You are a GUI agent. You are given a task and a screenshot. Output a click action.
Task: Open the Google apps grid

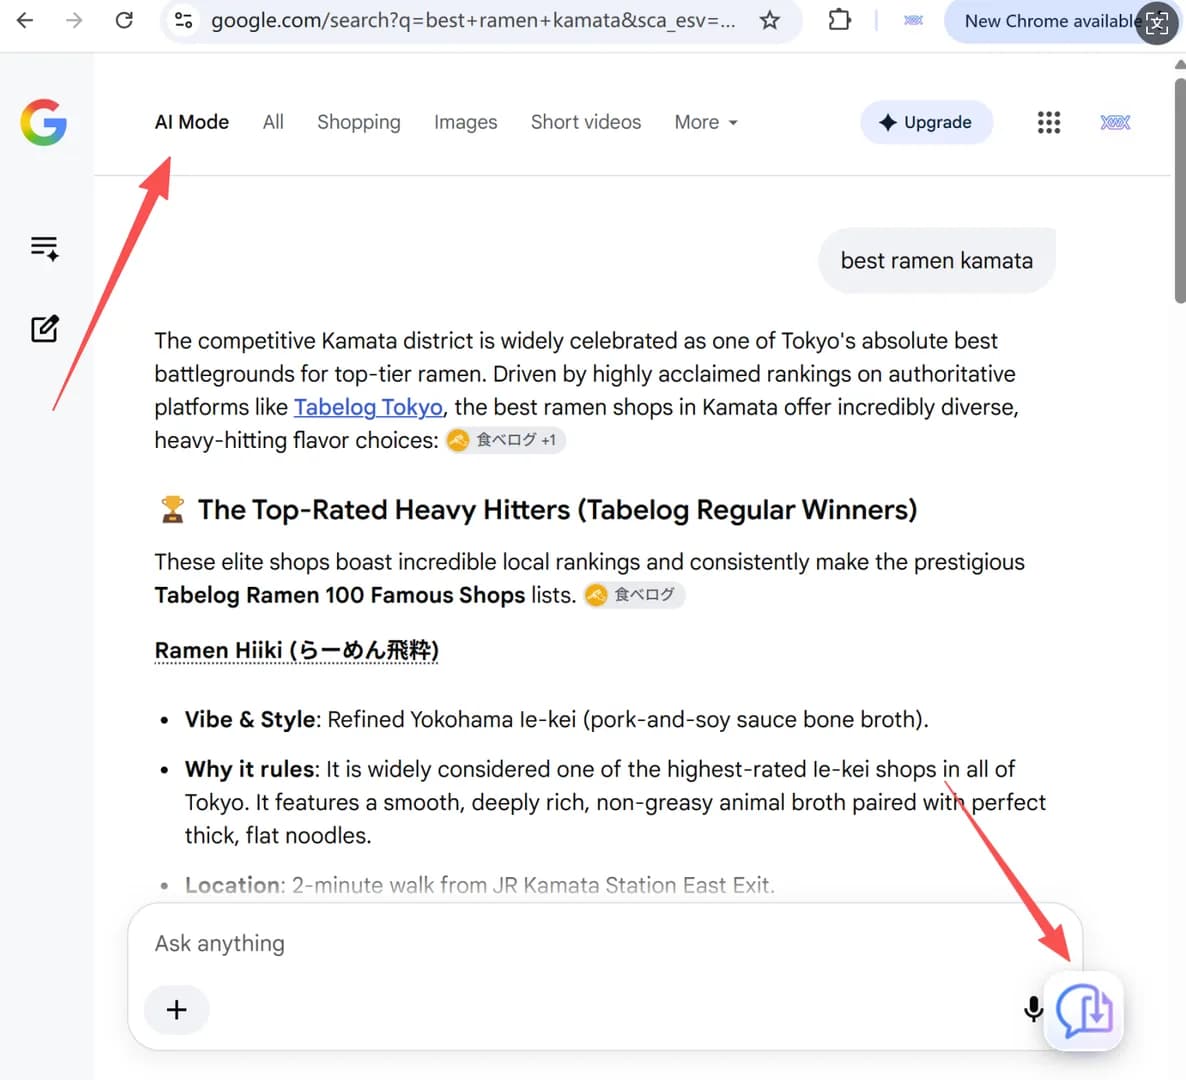[1048, 123]
